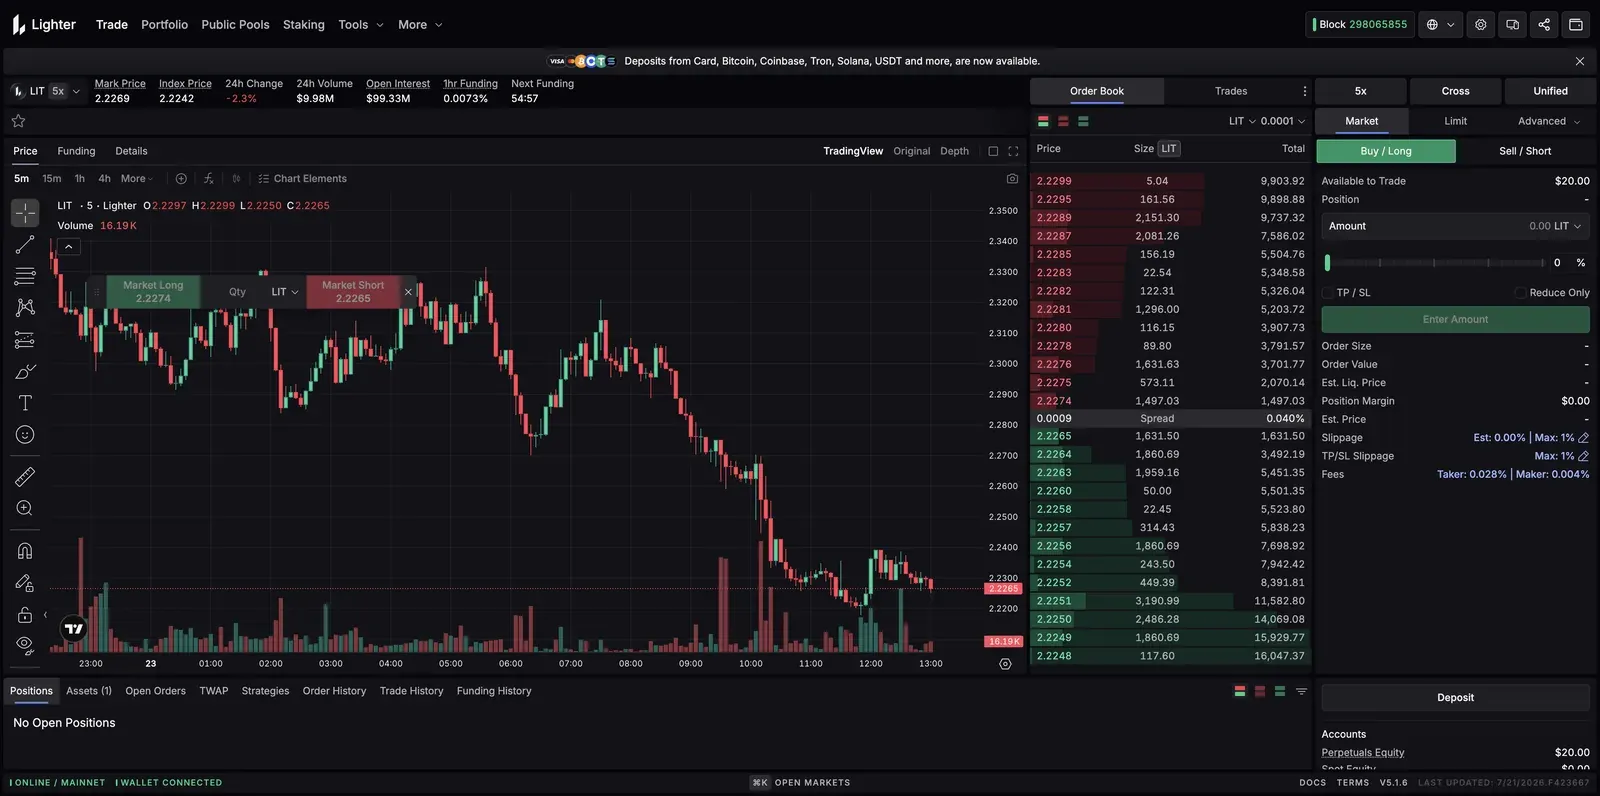Select the Text annotation tool

pos(25,403)
